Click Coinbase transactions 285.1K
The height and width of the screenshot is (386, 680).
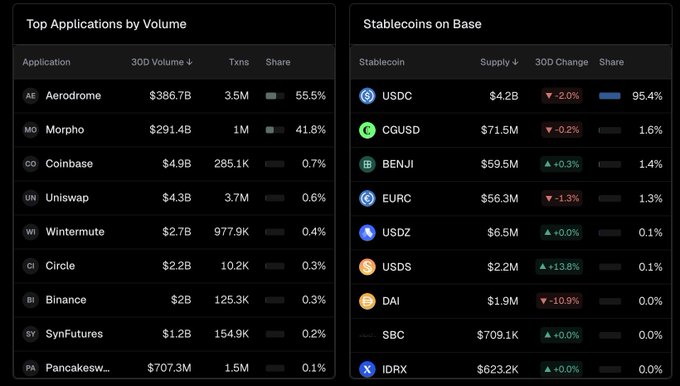click(x=232, y=164)
